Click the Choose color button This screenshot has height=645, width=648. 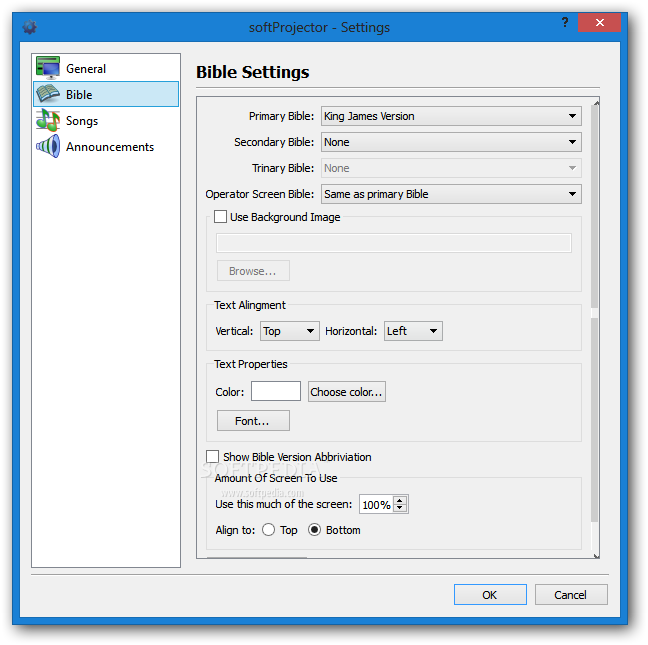point(347,392)
